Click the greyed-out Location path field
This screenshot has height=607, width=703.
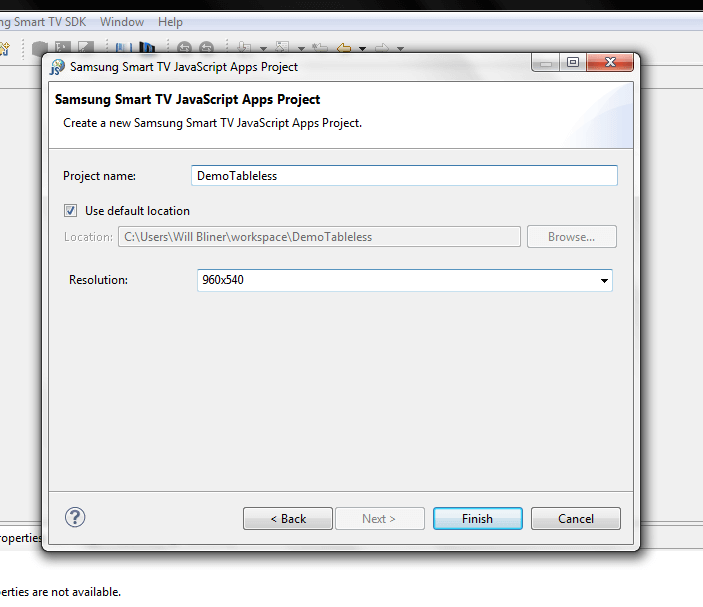[x=319, y=237]
